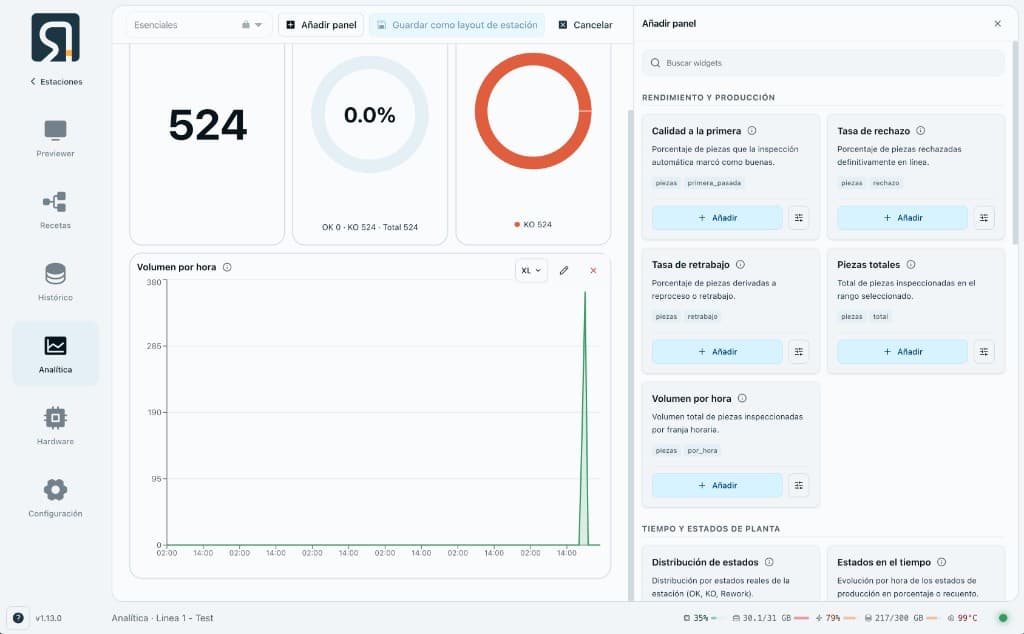Click the 0.0% circular gauge
Image resolution: width=1024 pixels, height=634 pixels.
point(370,114)
